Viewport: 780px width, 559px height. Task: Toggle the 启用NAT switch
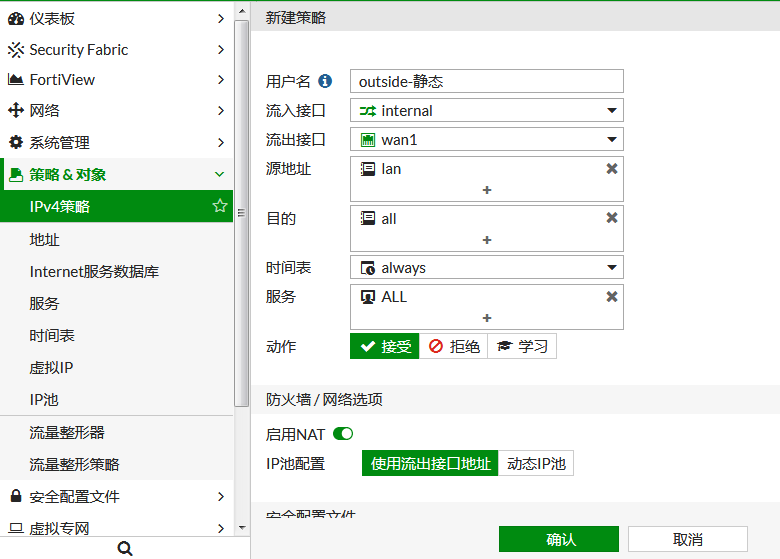click(x=343, y=434)
